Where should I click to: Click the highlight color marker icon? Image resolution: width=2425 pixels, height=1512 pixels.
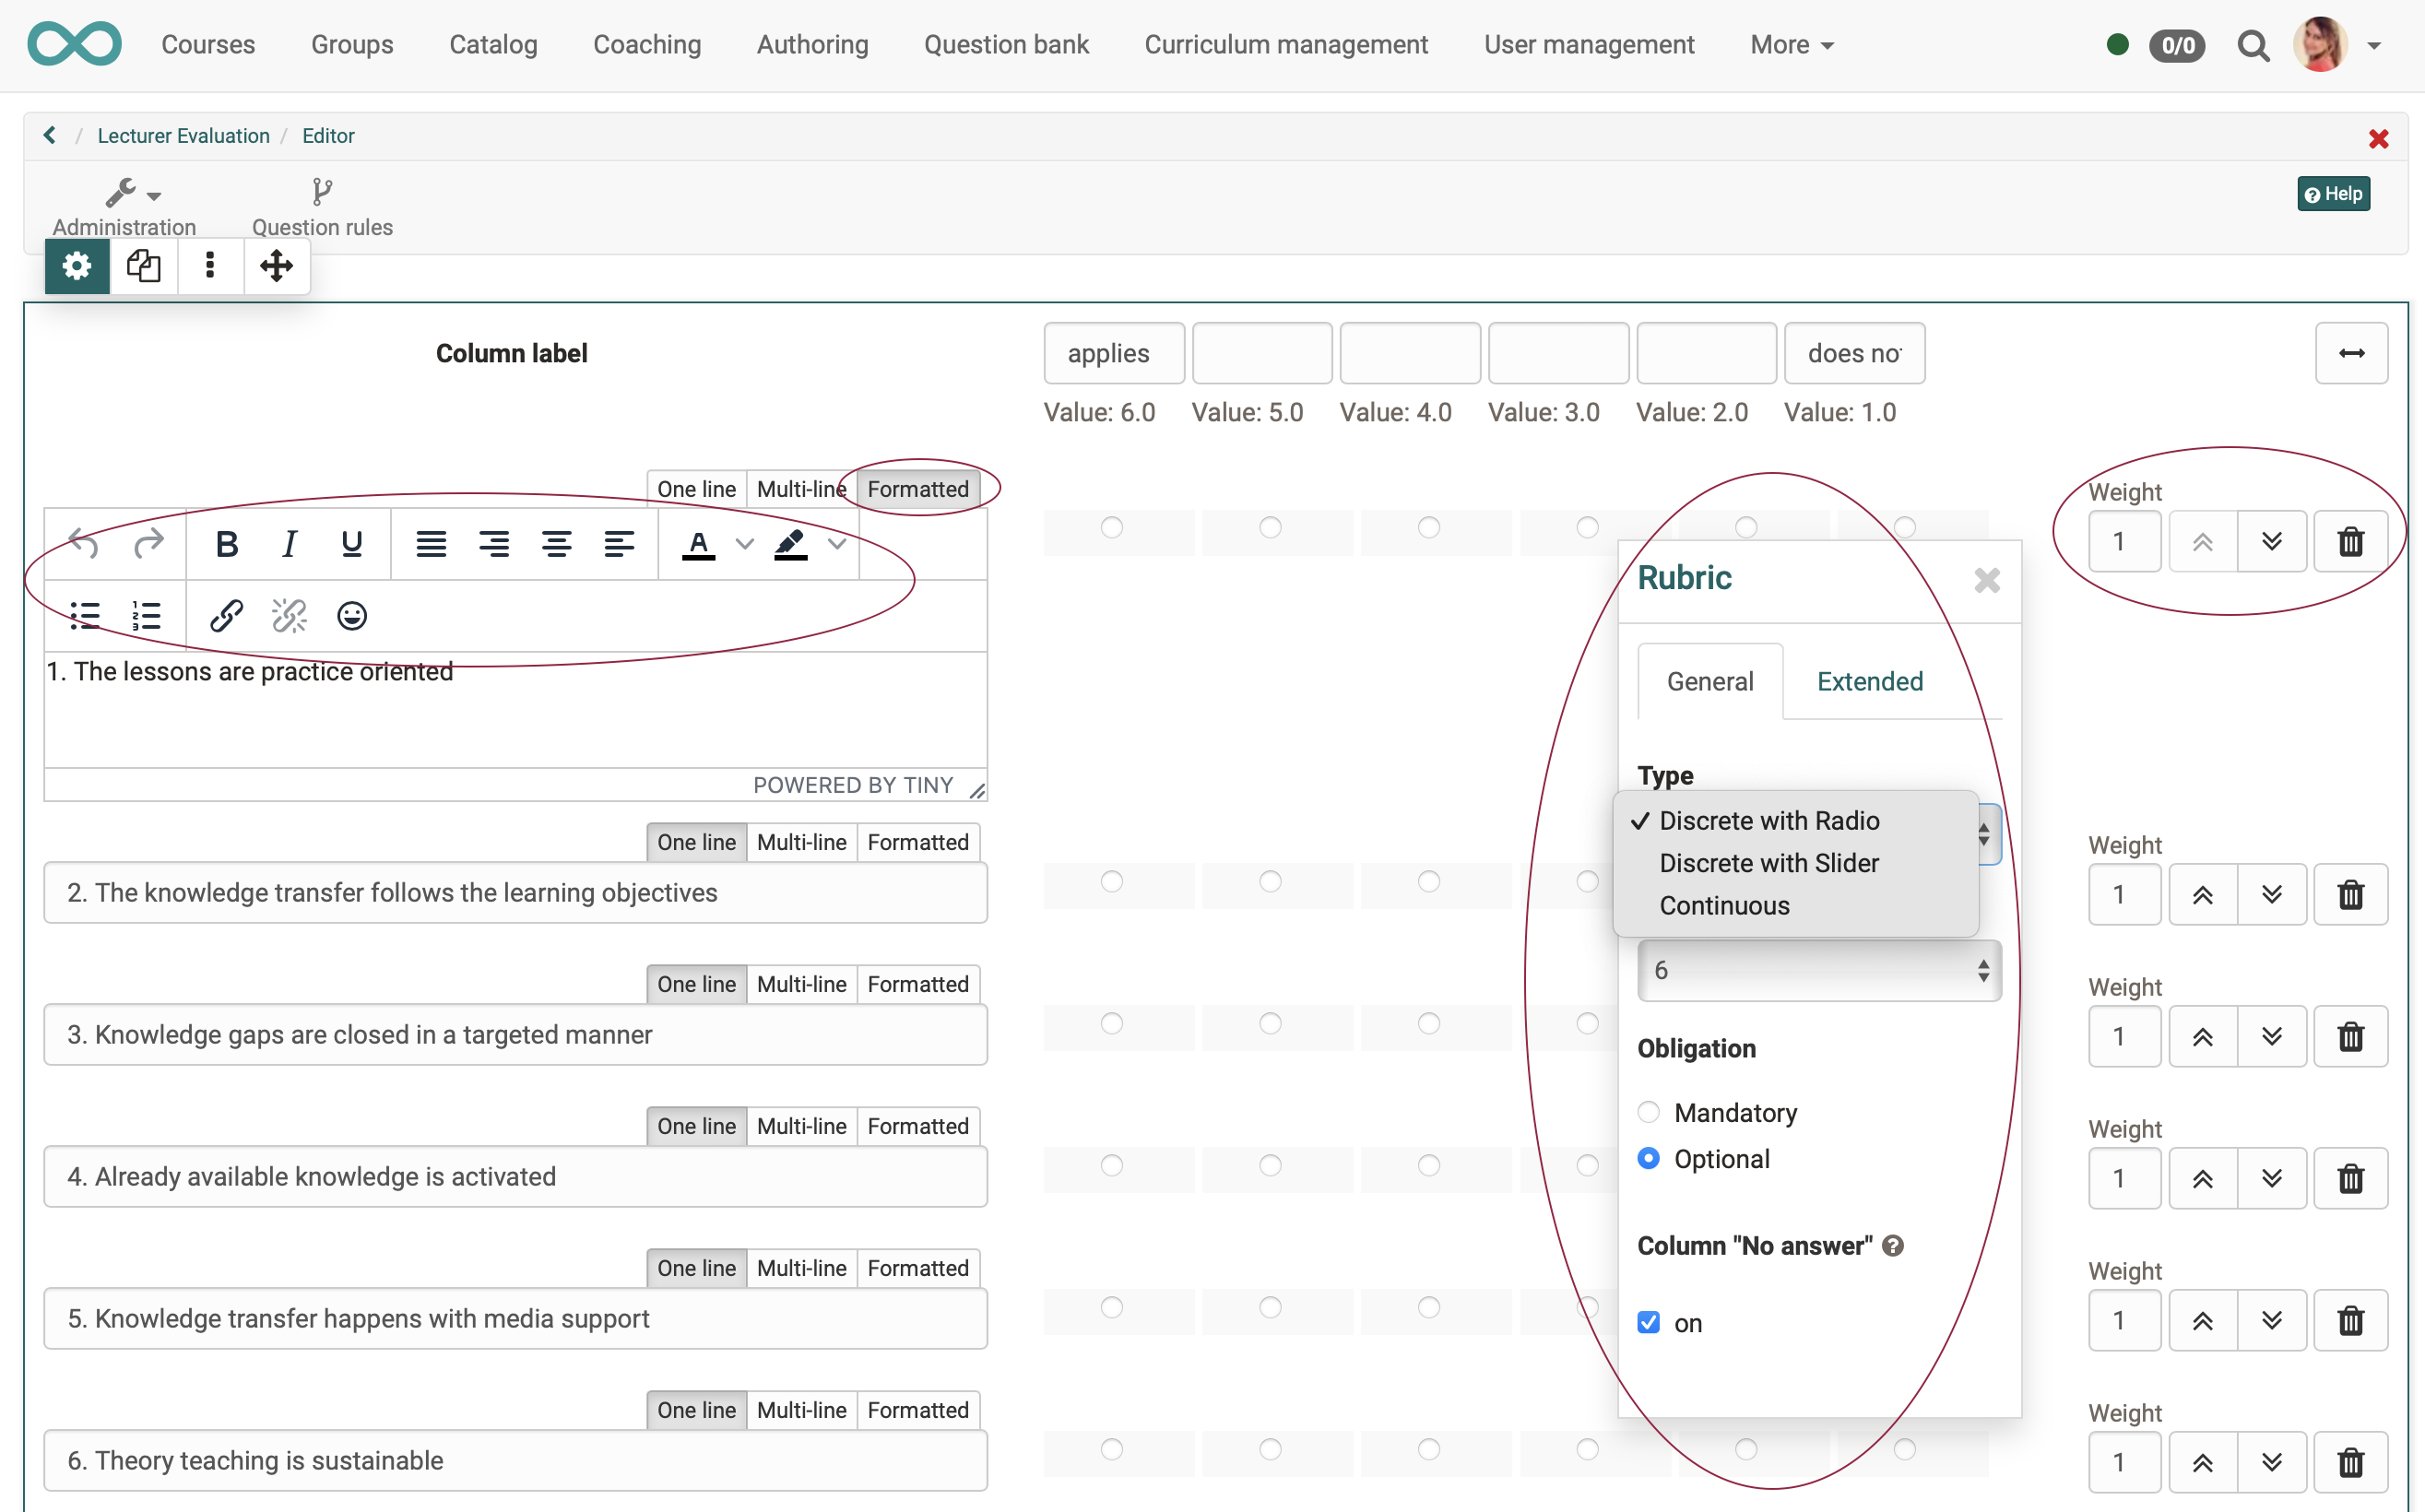pos(791,544)
